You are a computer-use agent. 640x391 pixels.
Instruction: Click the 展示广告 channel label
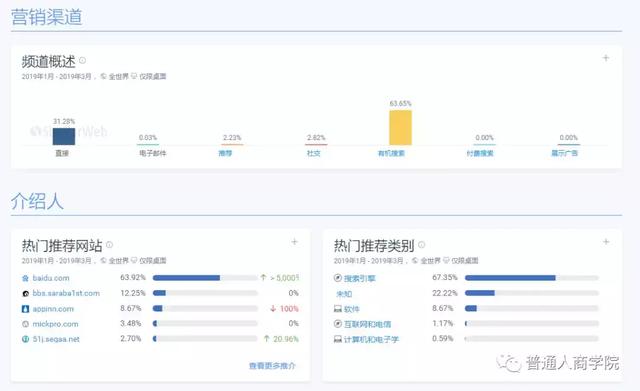[564, 153]
